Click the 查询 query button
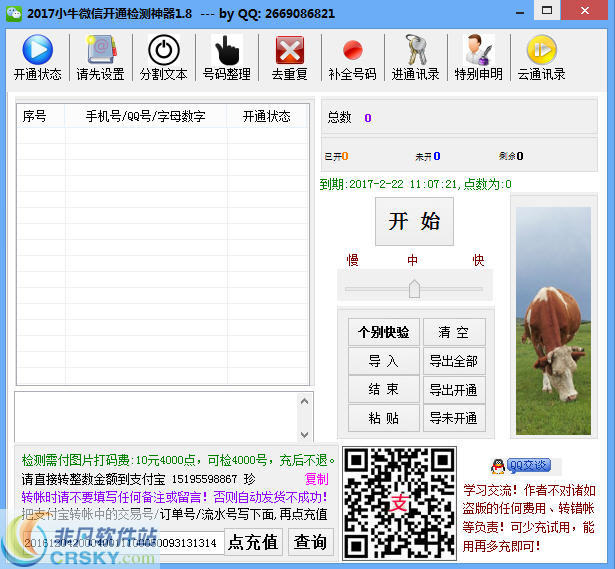615x569 pixels. click(x=310, y=542)
